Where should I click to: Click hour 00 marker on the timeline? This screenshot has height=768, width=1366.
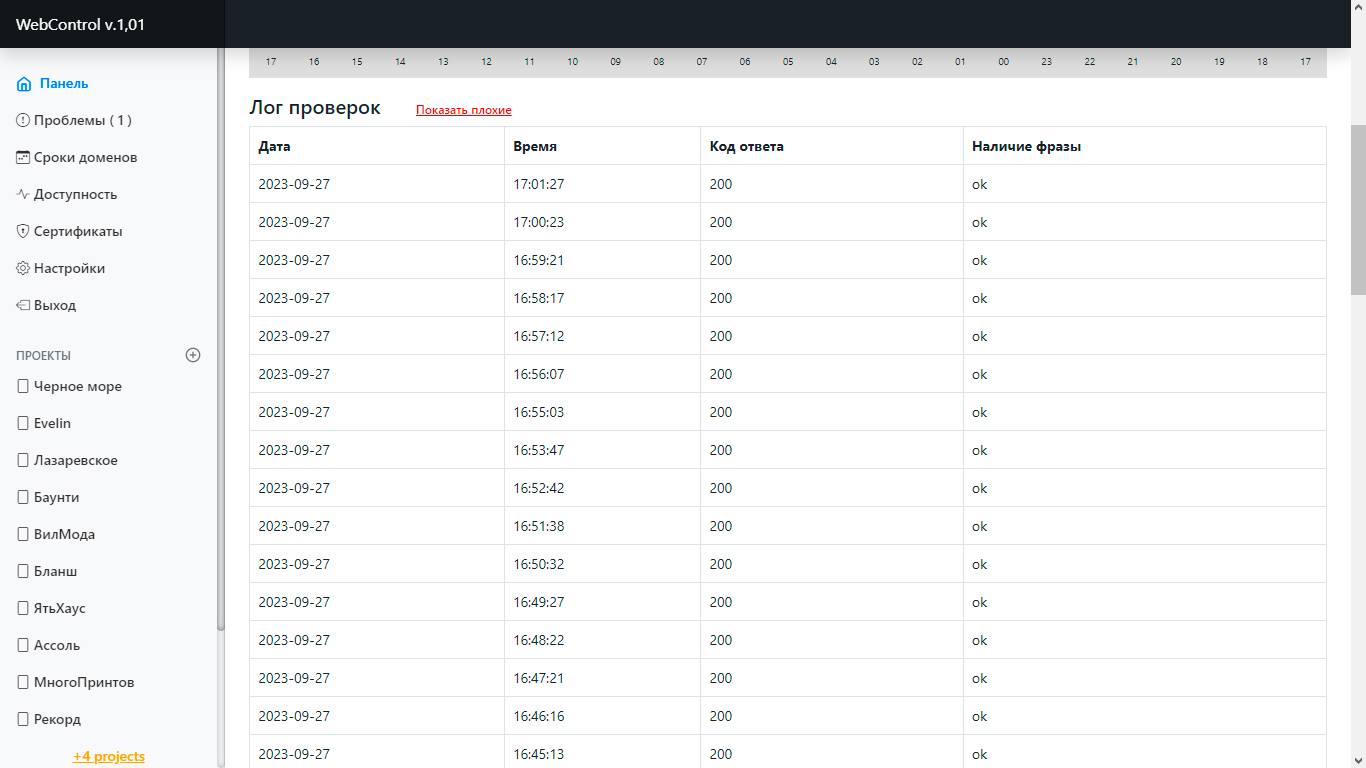(1003, 62)
